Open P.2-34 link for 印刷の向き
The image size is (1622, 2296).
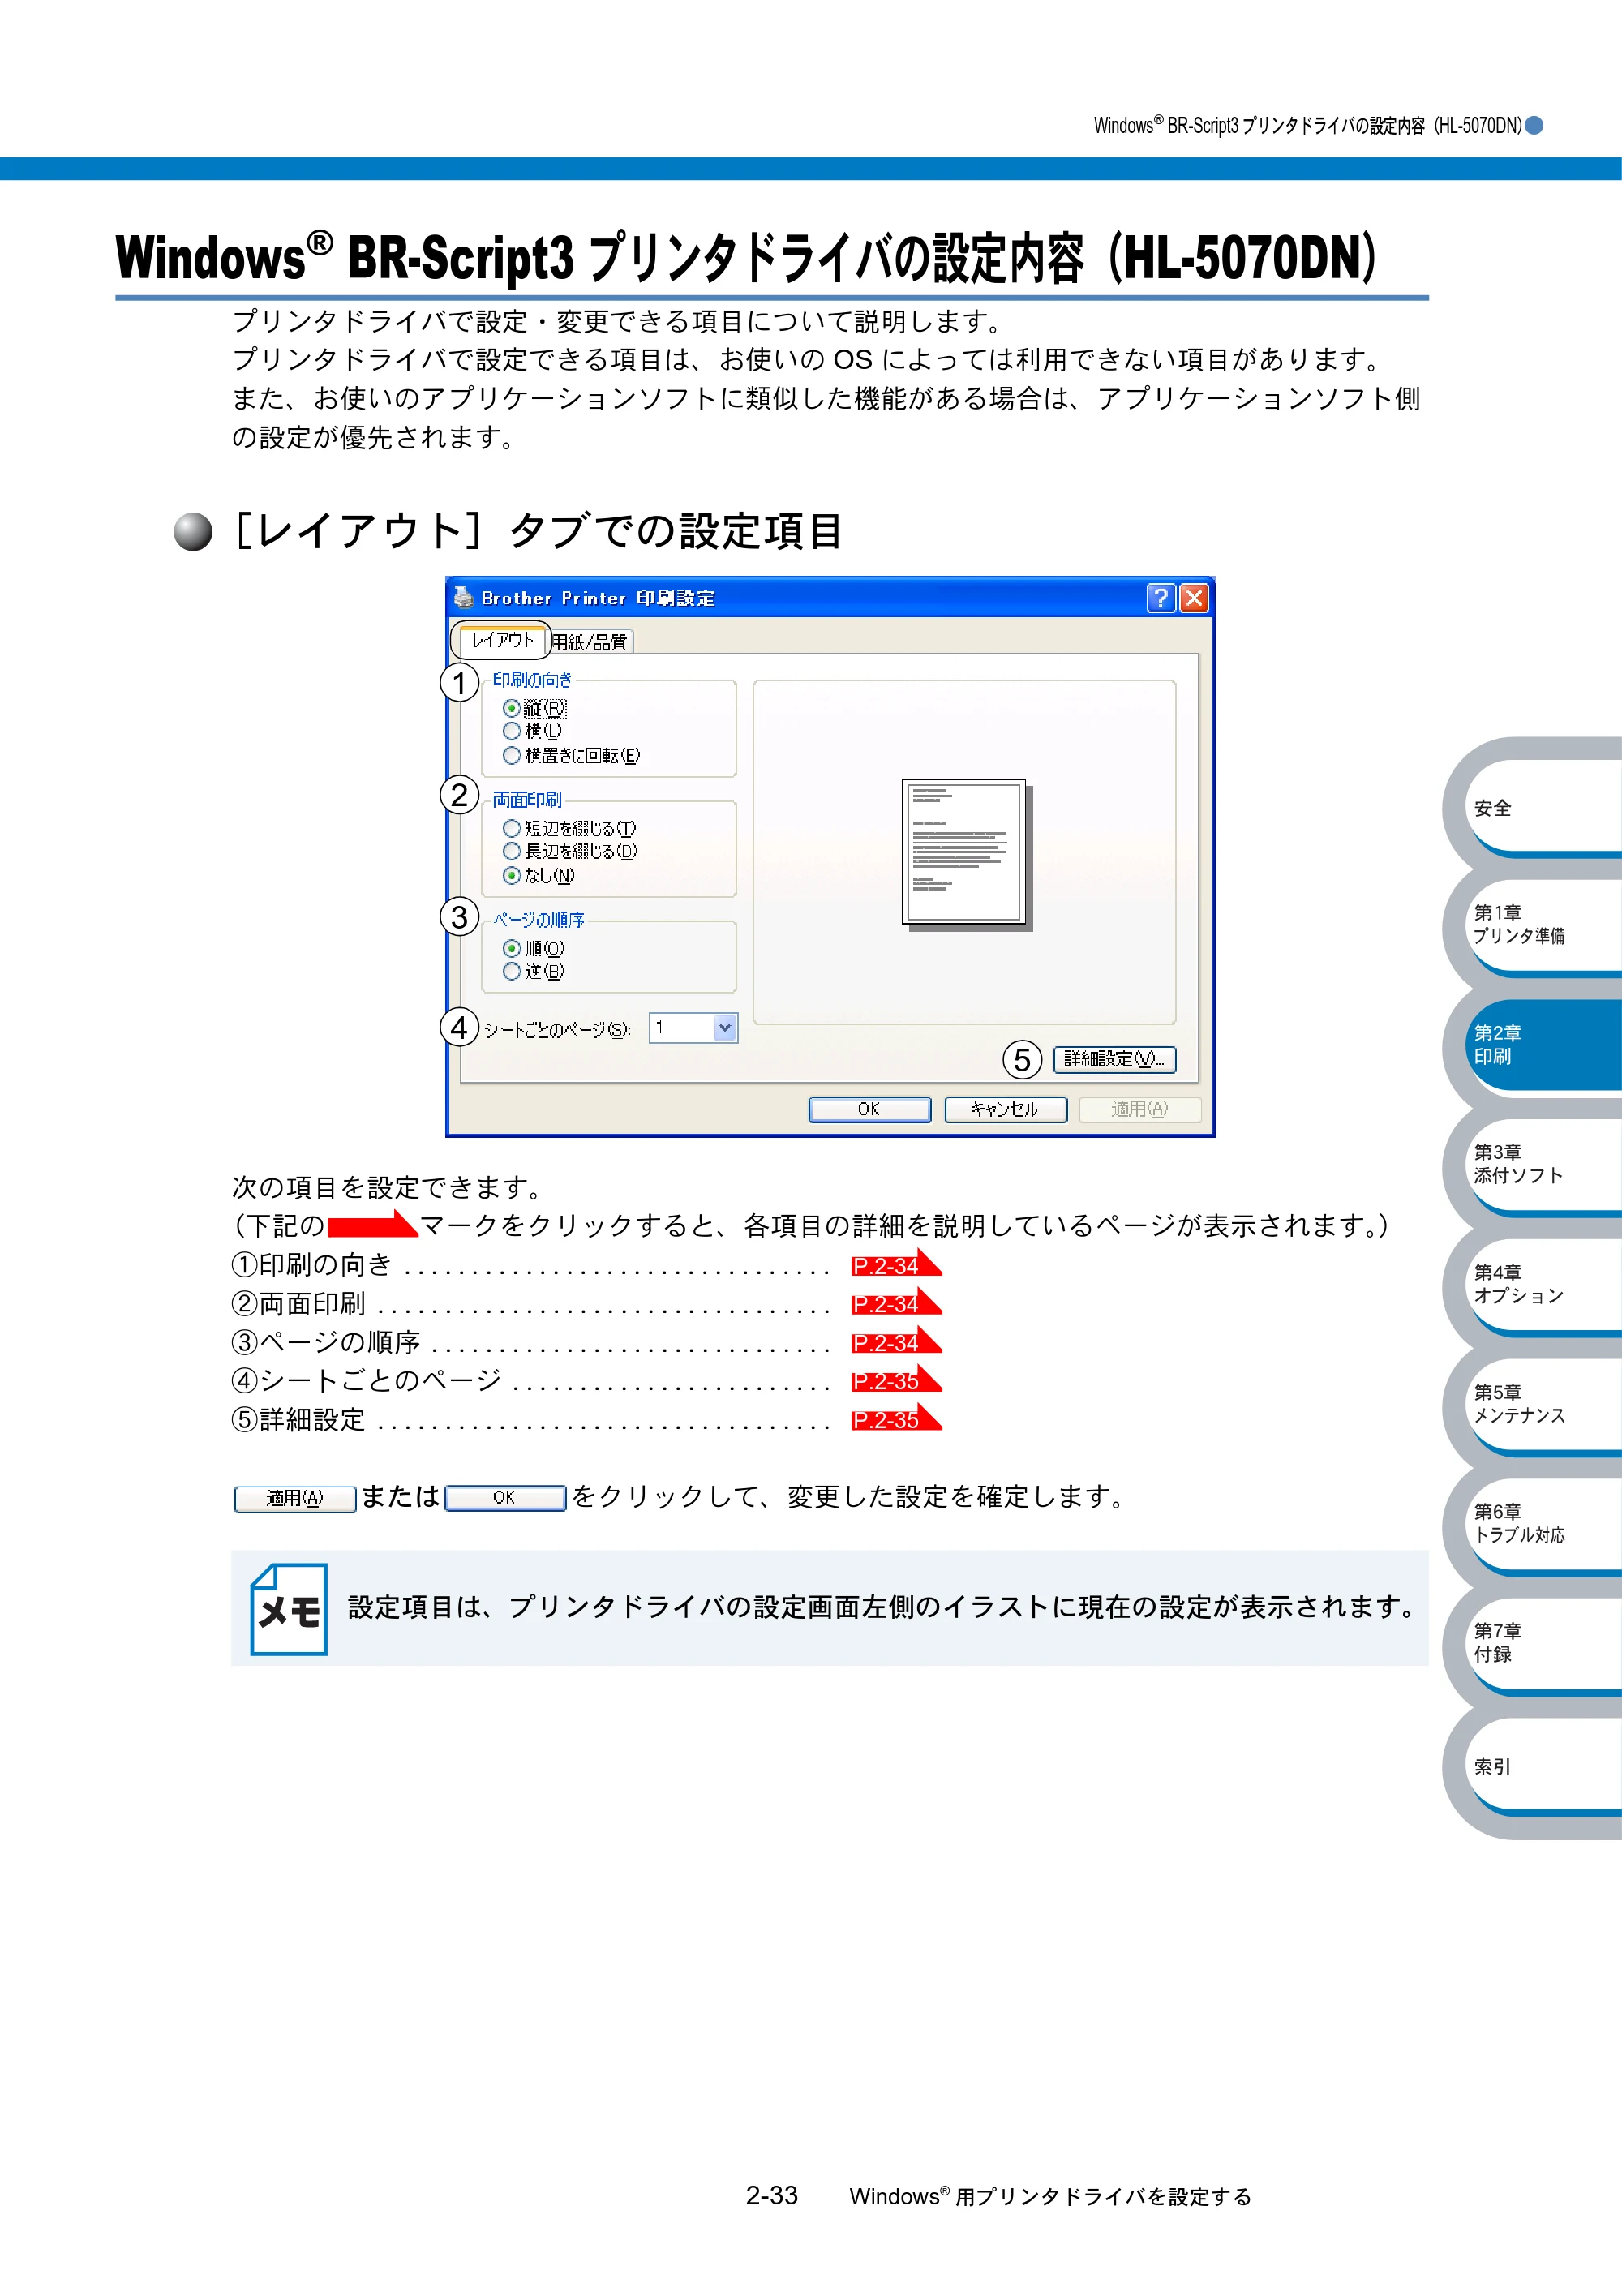tap(896, 1264)
